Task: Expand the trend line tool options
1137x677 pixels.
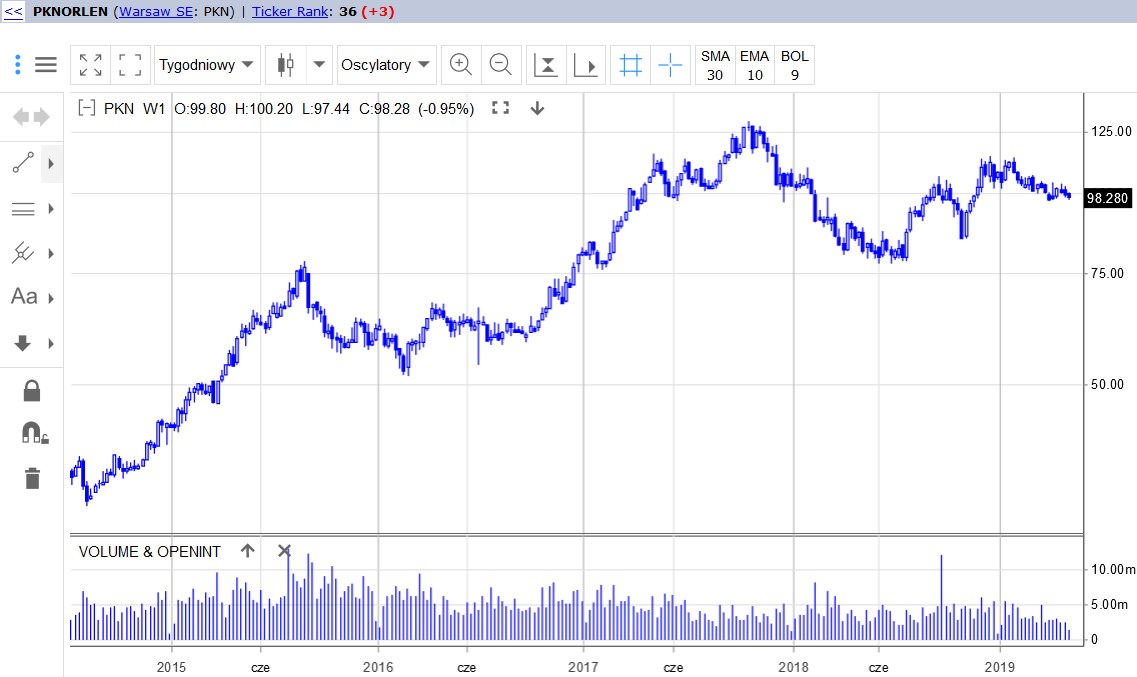Action: (x=51, y=164)
